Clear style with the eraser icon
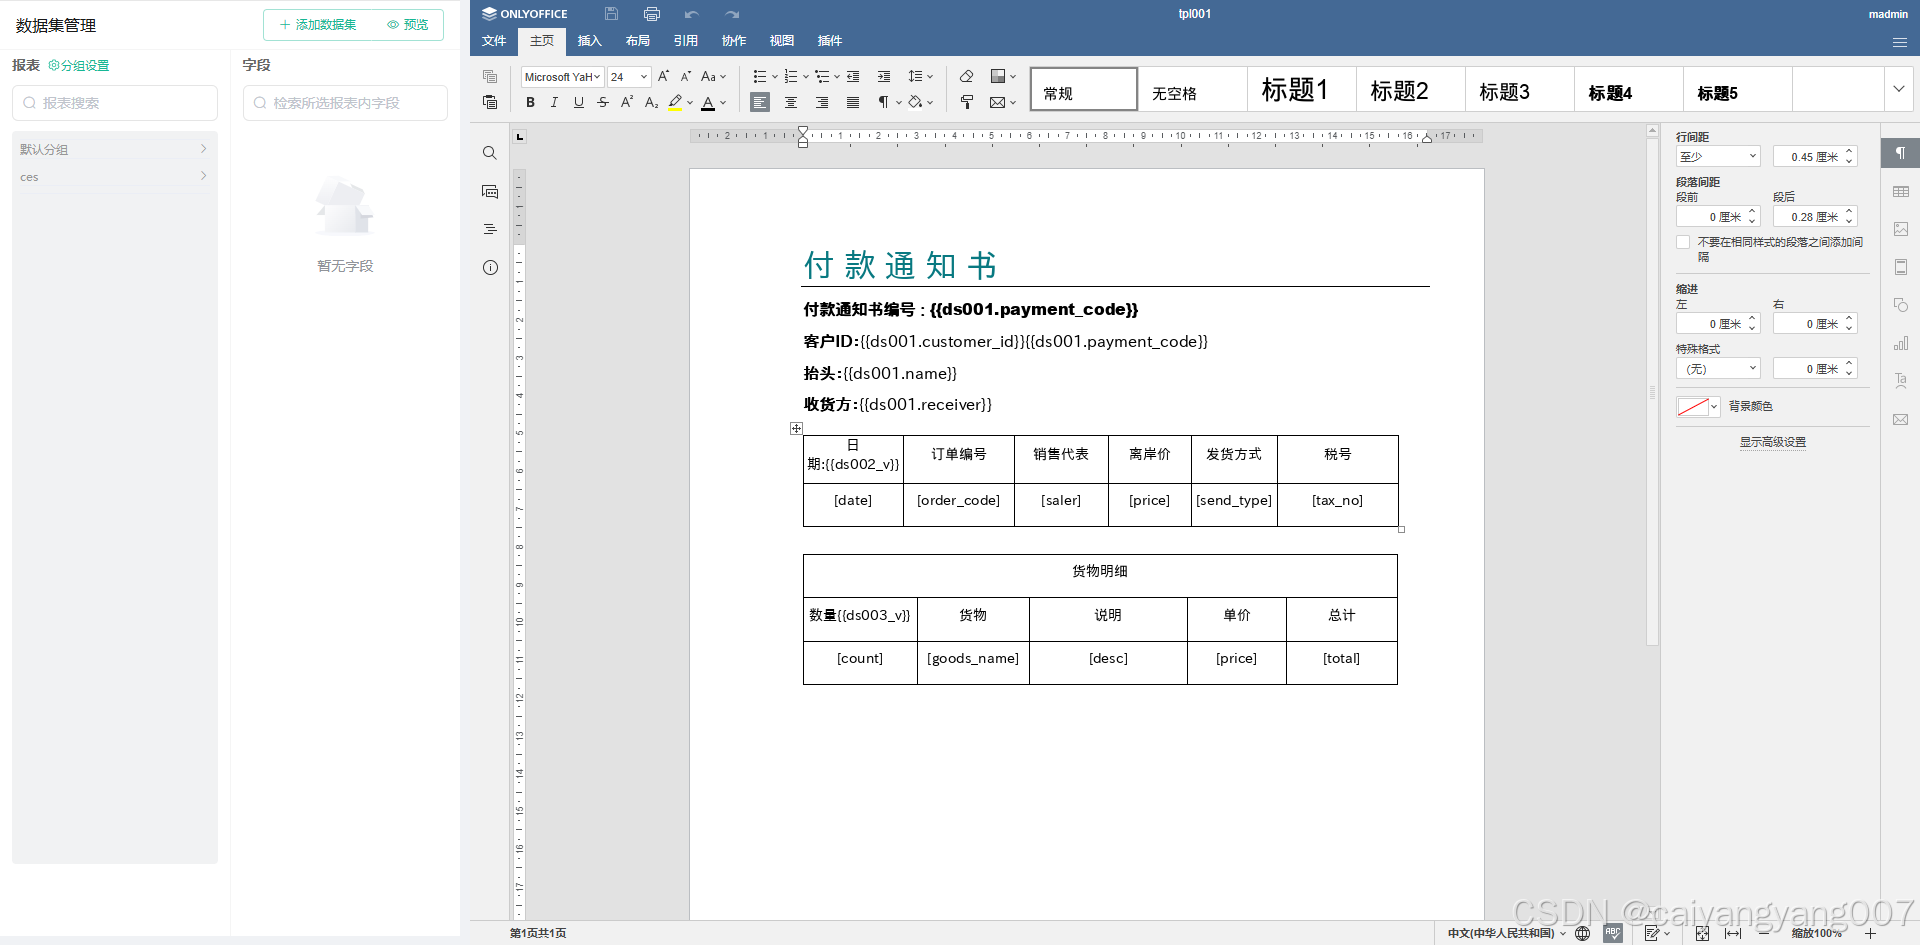The height and width of the screenshot is (945, 1920). pos(966,76)
